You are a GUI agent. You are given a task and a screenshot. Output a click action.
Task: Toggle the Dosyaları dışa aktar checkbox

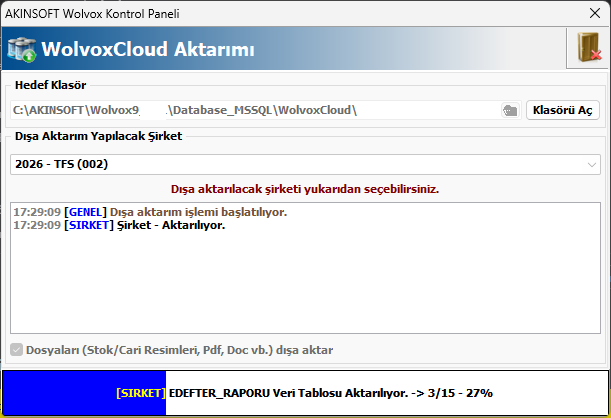(x=16, y=350)
